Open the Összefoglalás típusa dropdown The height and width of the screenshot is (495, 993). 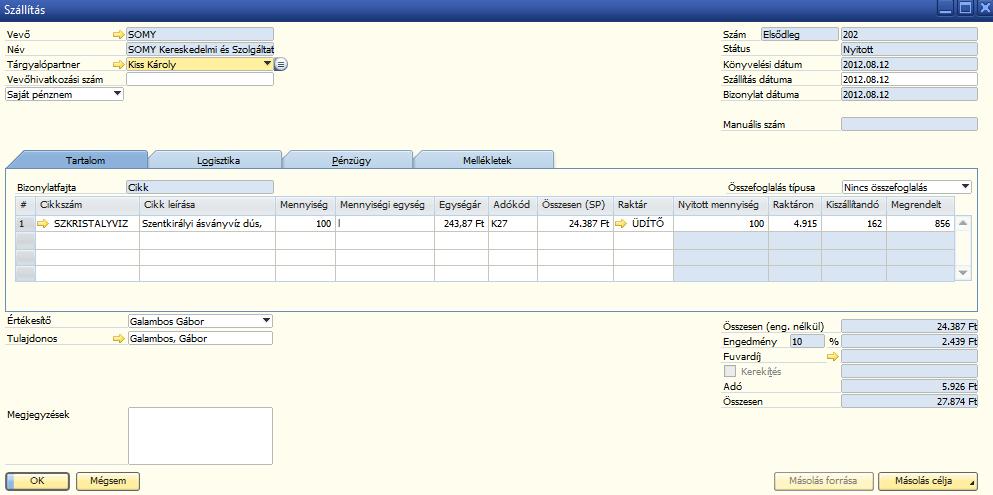pyautogui.click(x=965, y=187)
